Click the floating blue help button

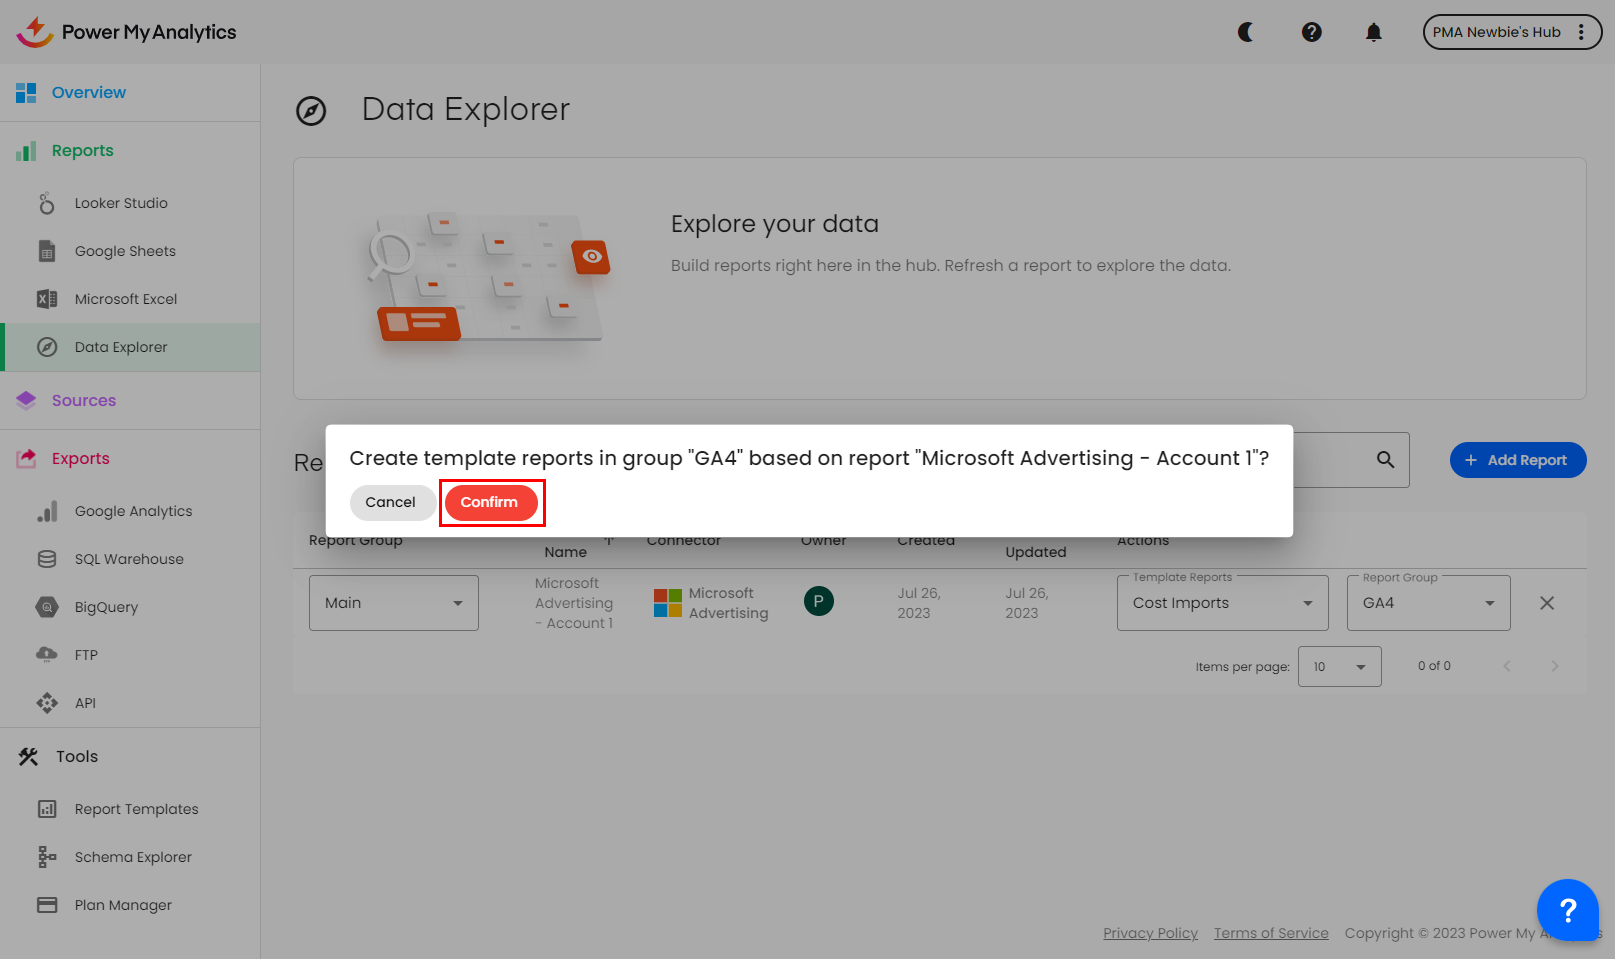tap(1567, 910)
